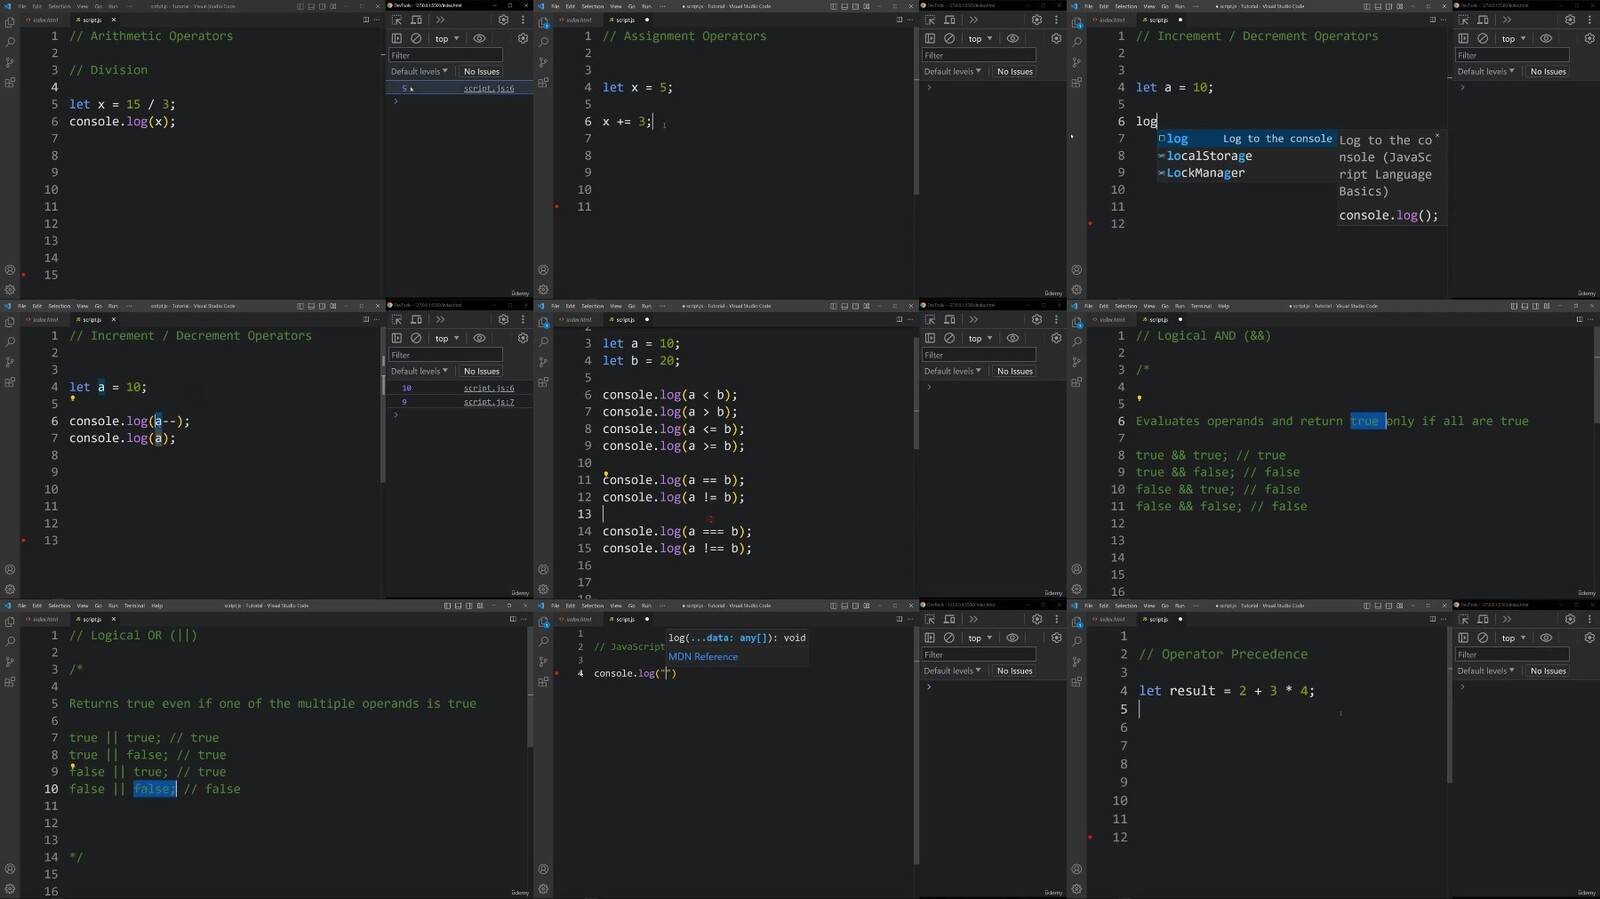Image resolution: width=1600 pixels, height=899 pixels.
Task: Open Extensions in the Arithmetic Operators frame sidebar
Action: pos(10,82)
